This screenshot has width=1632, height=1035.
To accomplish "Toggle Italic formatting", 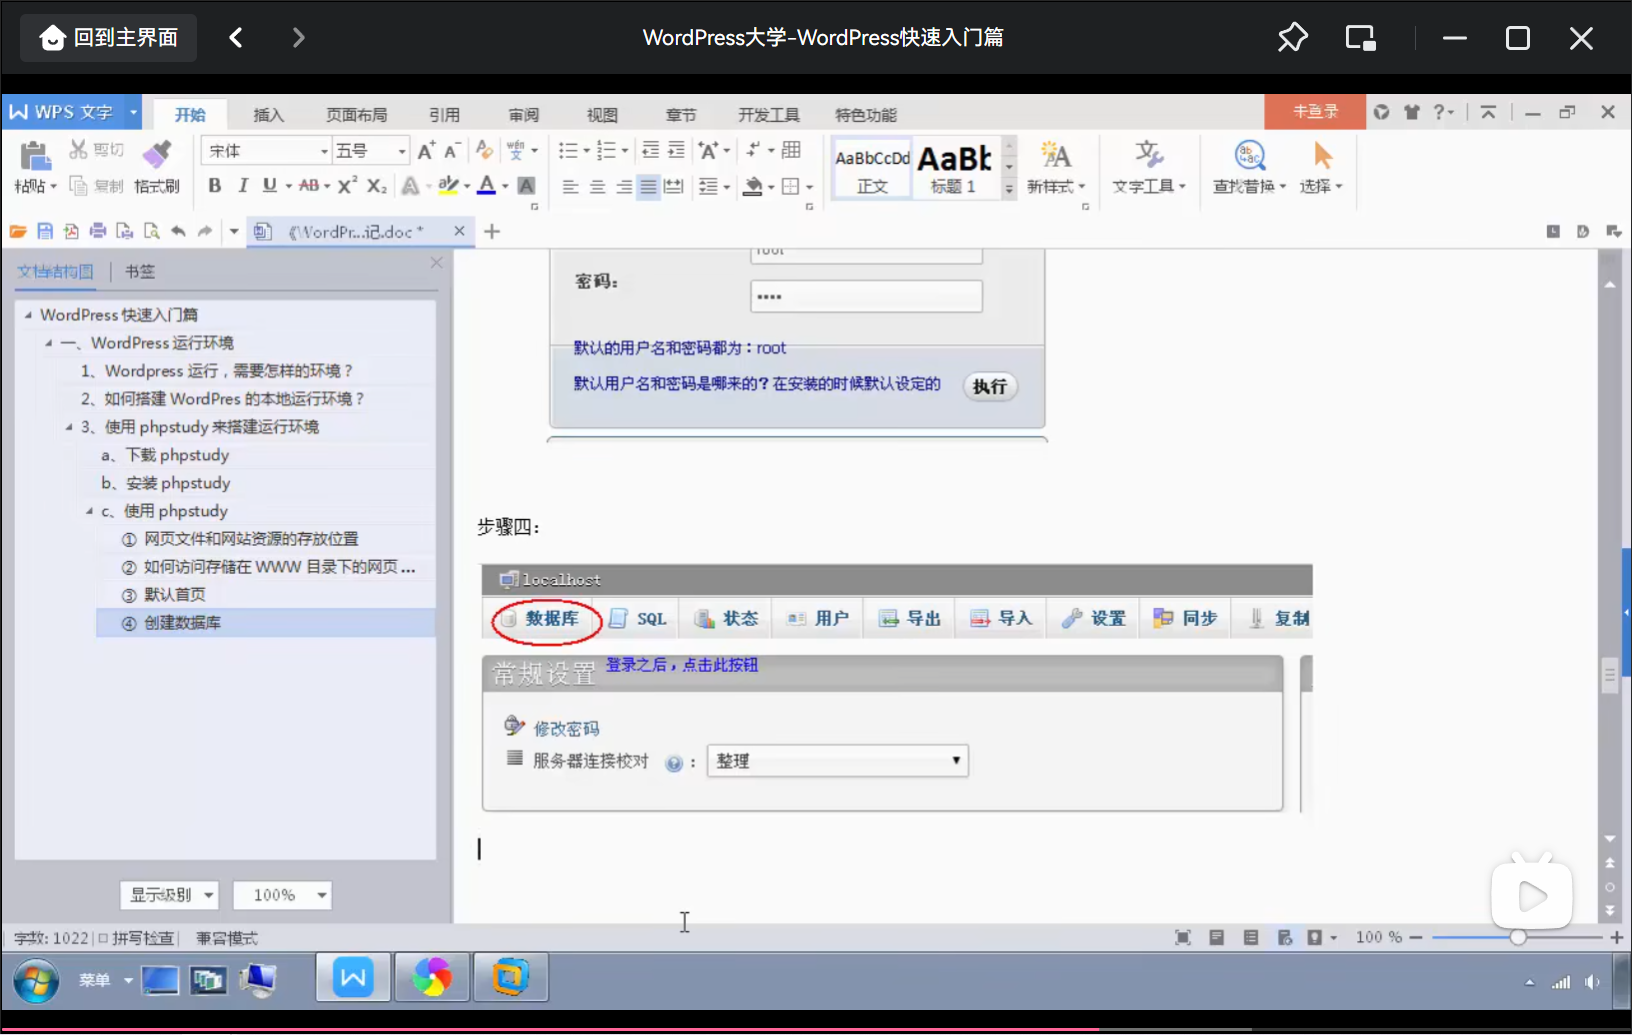I will pos(242,185).
